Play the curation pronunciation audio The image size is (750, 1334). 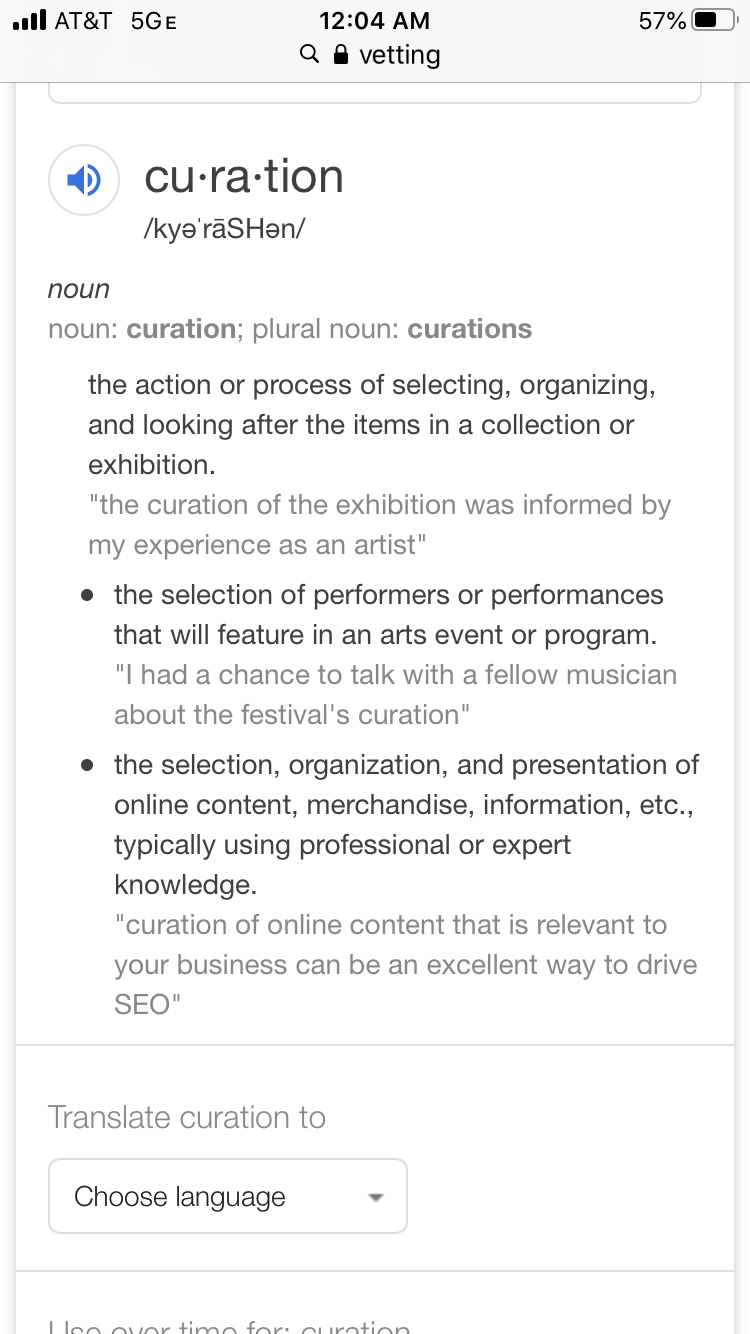coord(84,181)
